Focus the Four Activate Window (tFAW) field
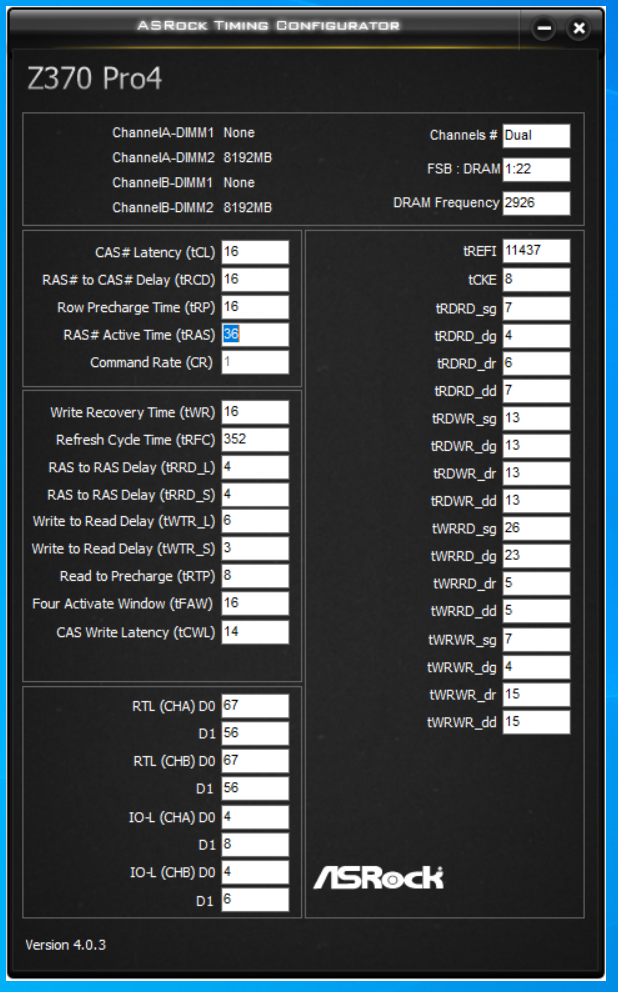Viewport: 618px width, 992px height. pos(255,604)
